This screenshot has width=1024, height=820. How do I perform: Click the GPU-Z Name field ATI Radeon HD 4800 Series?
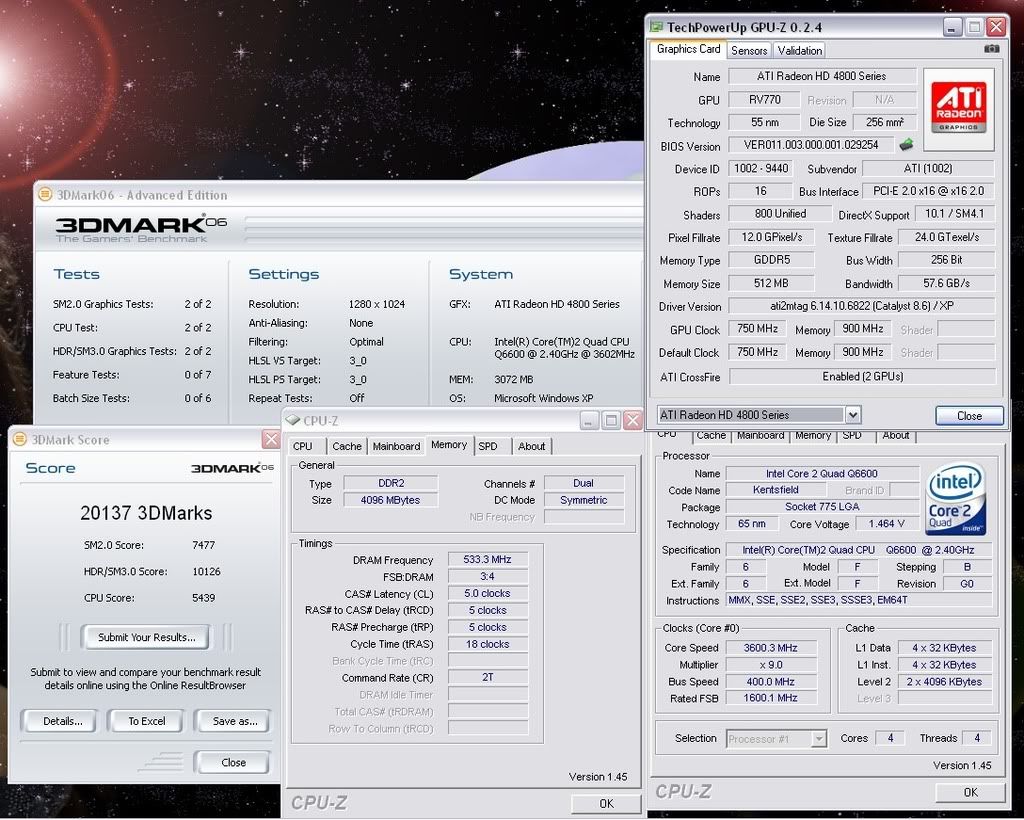click(822, 76)
